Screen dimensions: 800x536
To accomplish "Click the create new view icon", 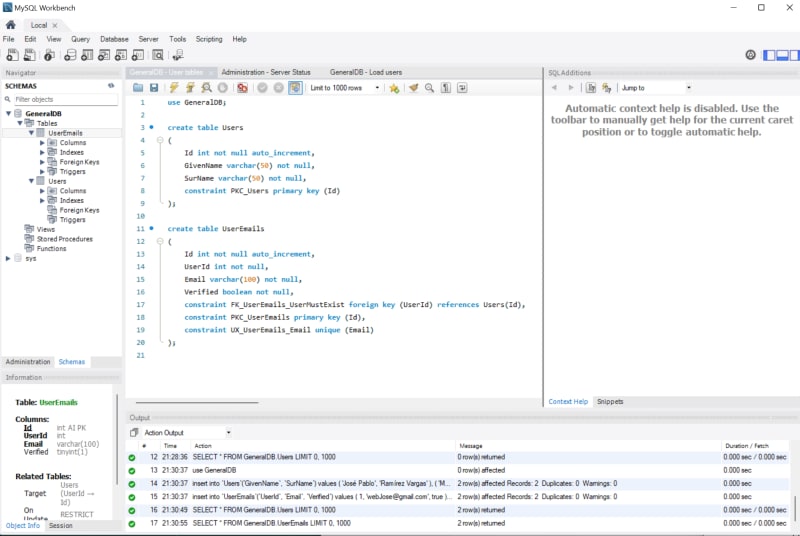I will point(104,55).
